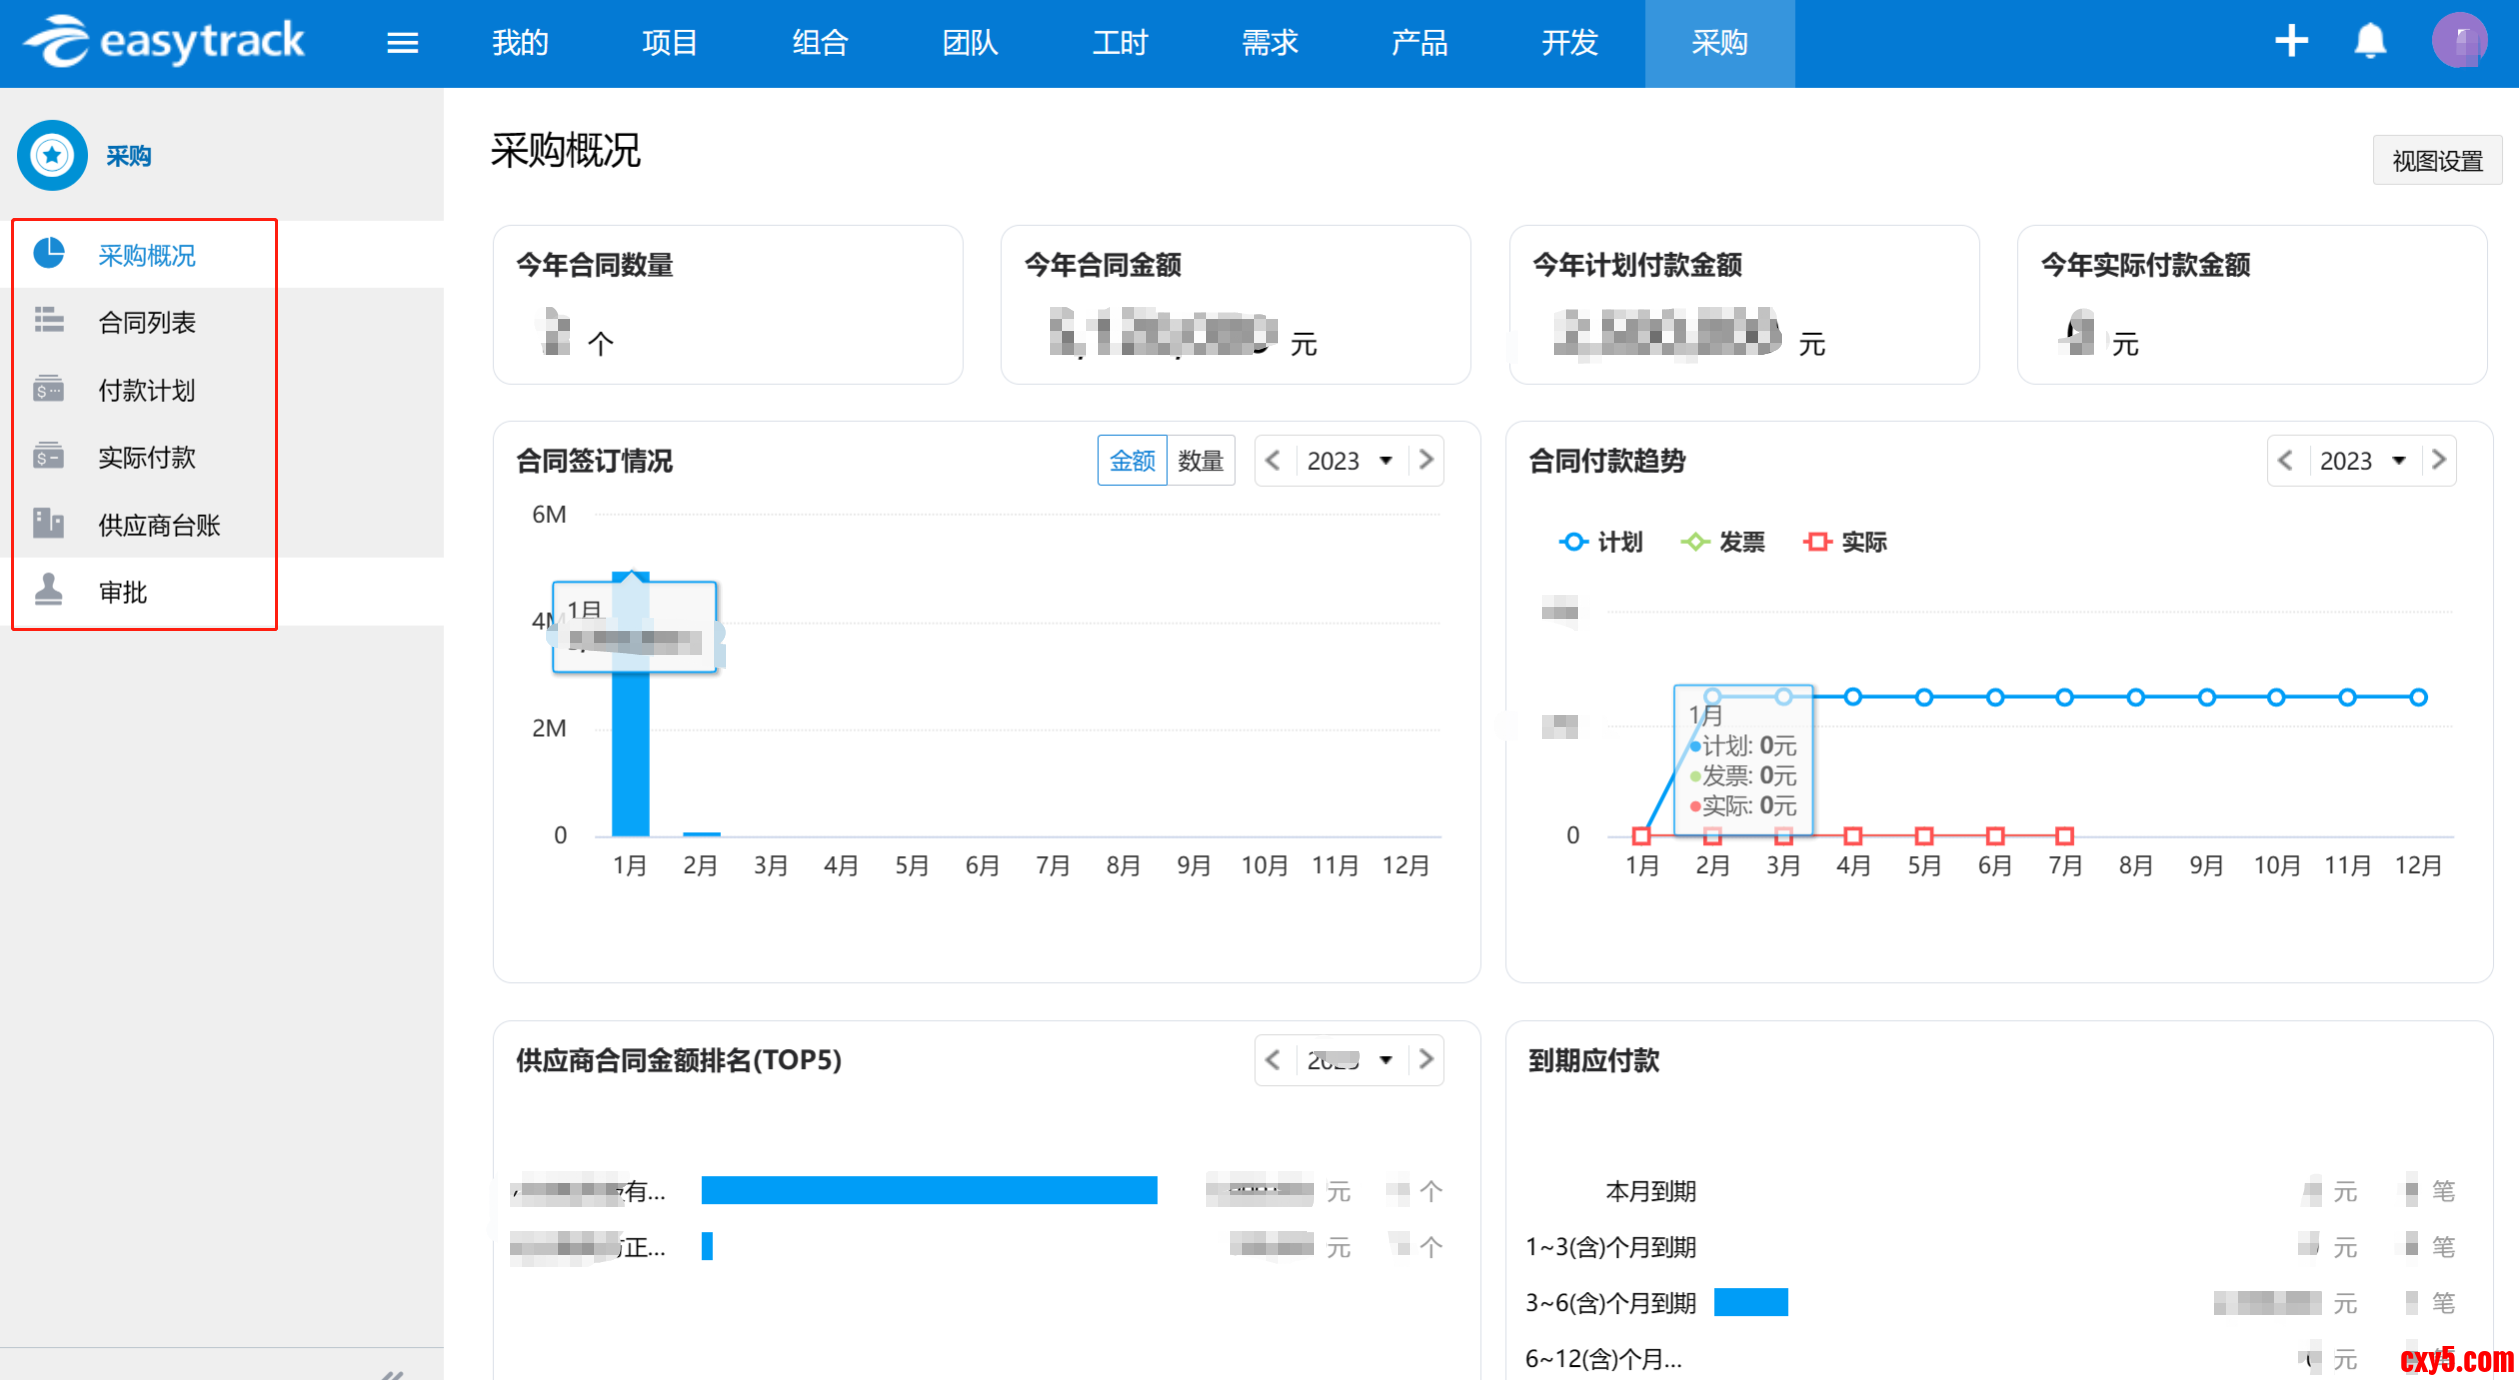The image size is (2519, 1380).
Task: Open the notifications bell
Action: [x=2370, y=41]
